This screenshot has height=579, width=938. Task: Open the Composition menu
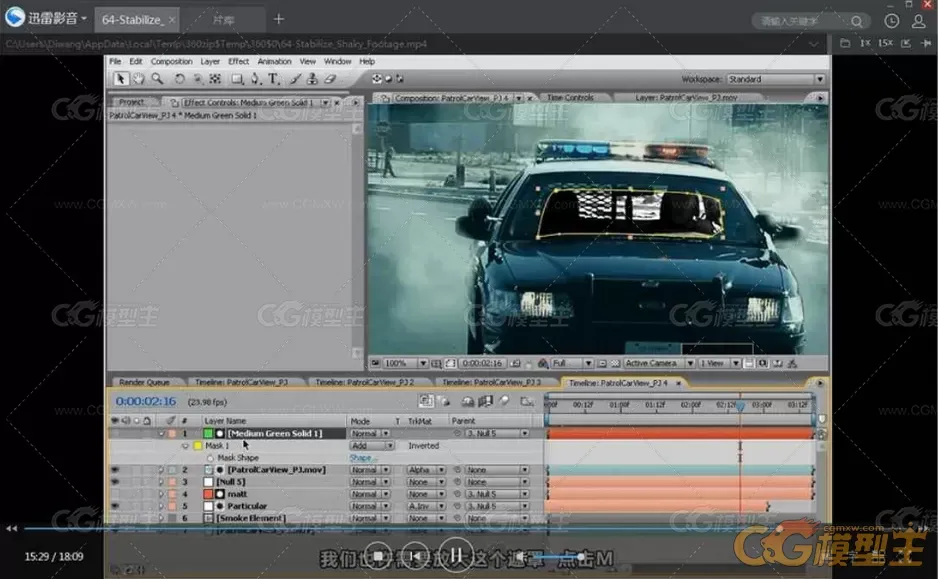(172, 61)
